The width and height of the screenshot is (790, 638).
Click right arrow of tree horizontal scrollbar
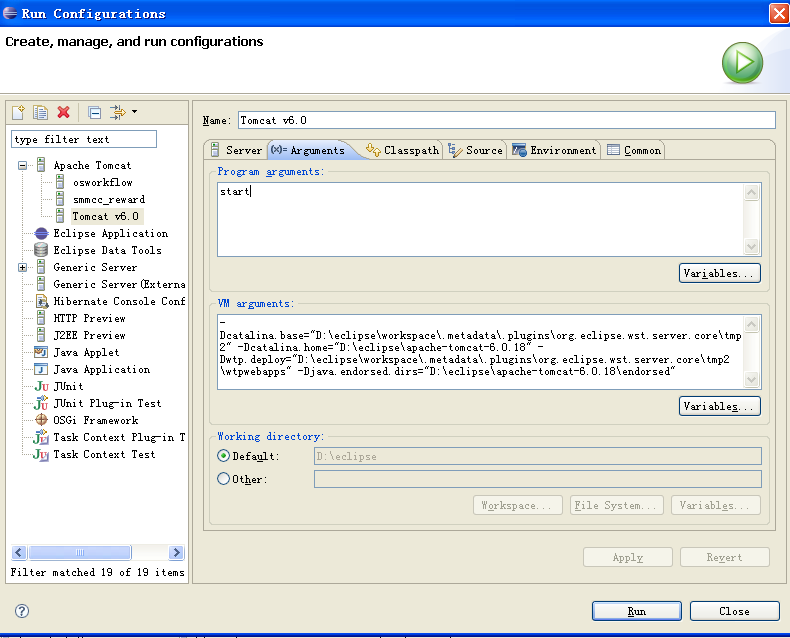[x=176, y=552]
